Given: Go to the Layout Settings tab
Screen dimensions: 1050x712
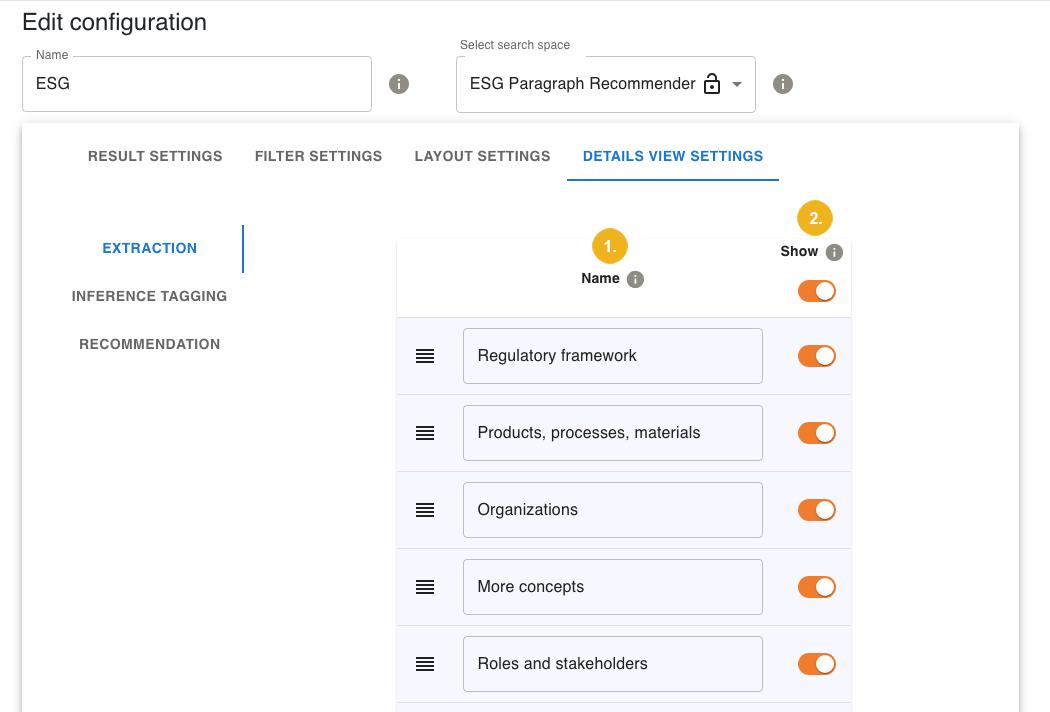Looking at the screenshot, I should point(482,156).
